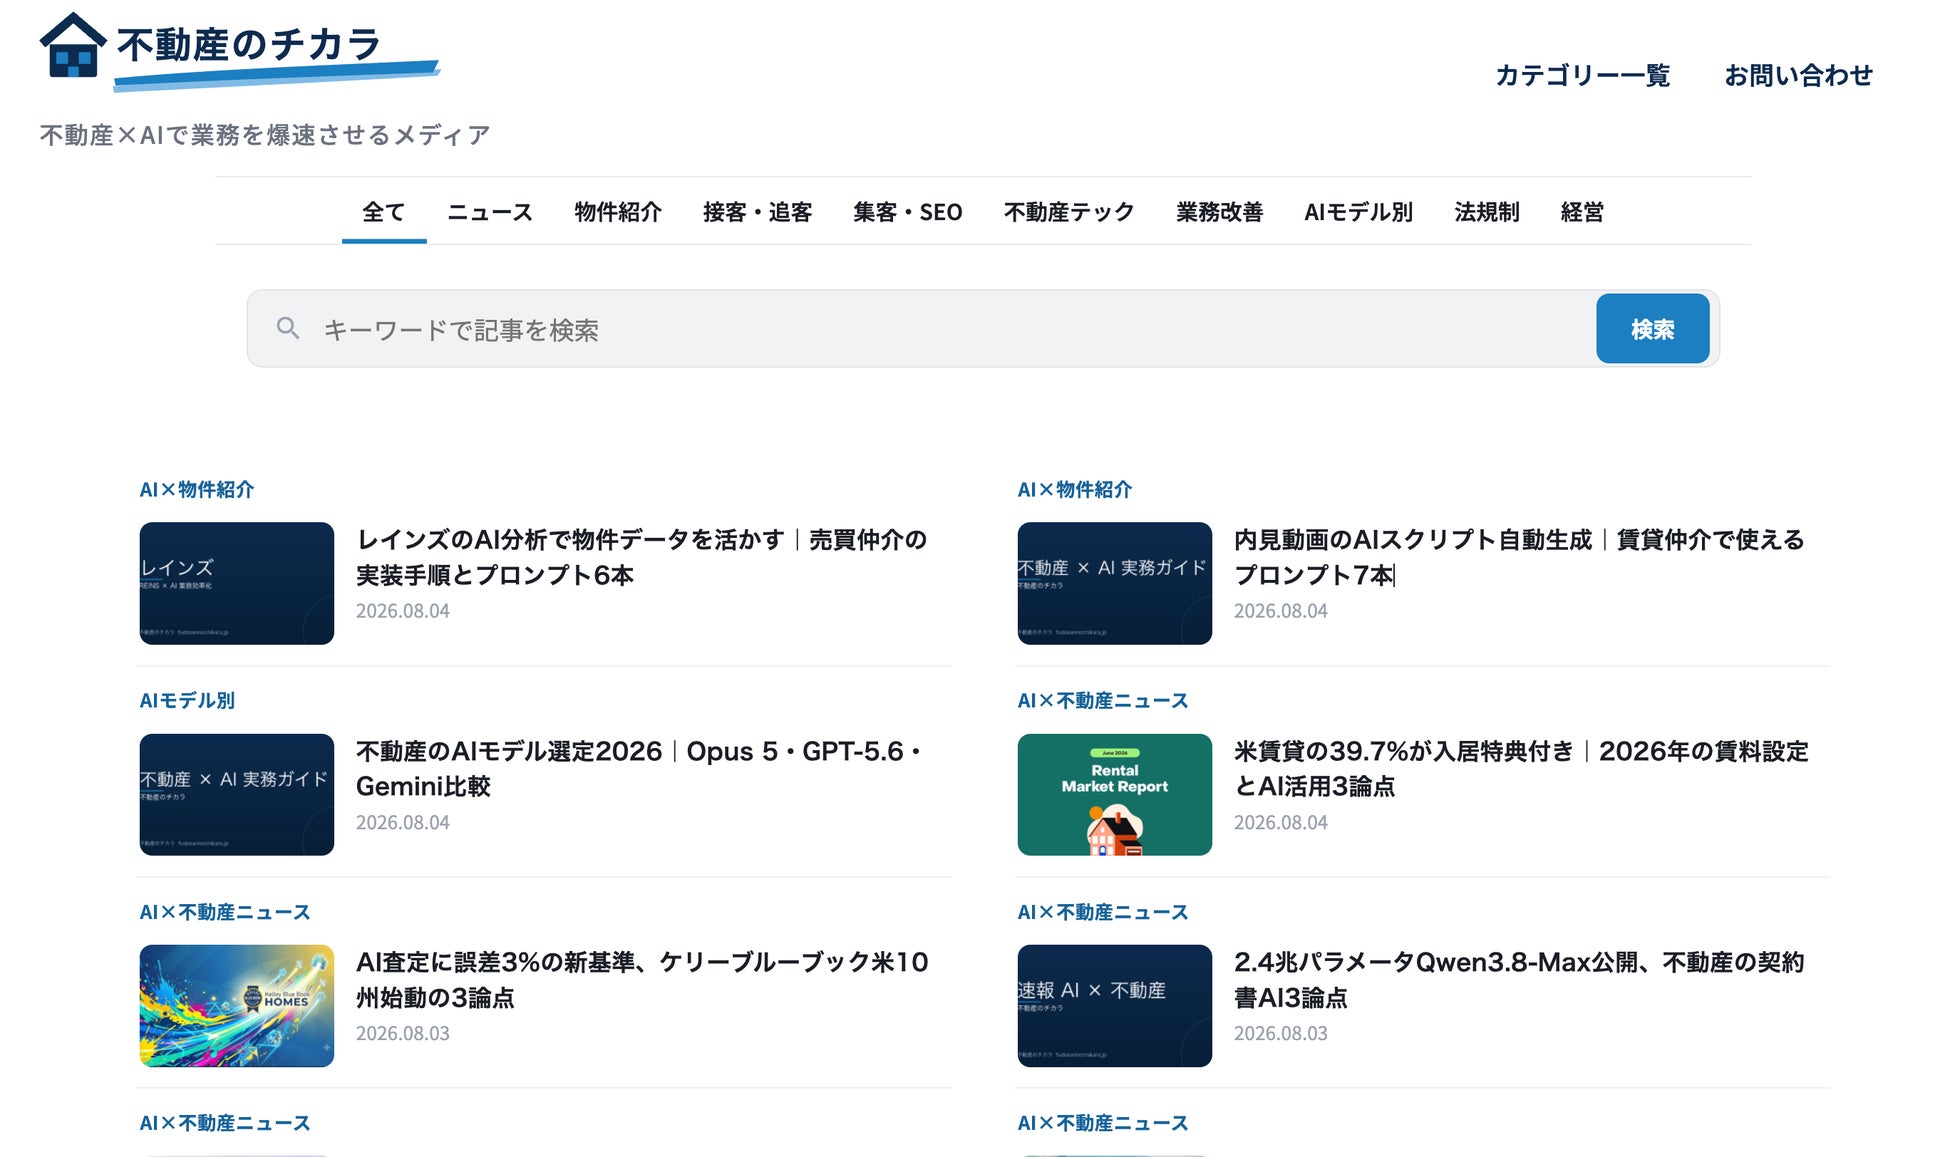Click the magnifier icon in search bar
The width and height of the screenshot is (1950, 1157).
coord(288,328)
